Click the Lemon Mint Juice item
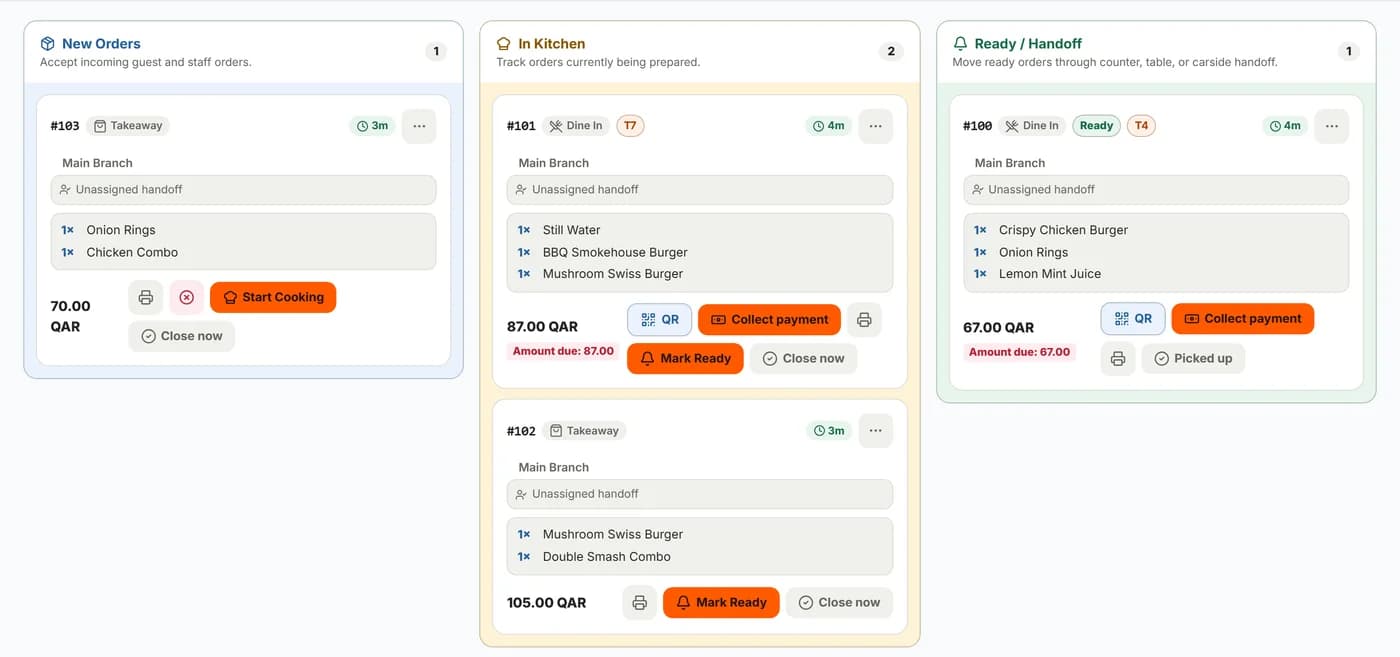The image size is (1400, 657). pyautogui.click(x=1050, y=274)
